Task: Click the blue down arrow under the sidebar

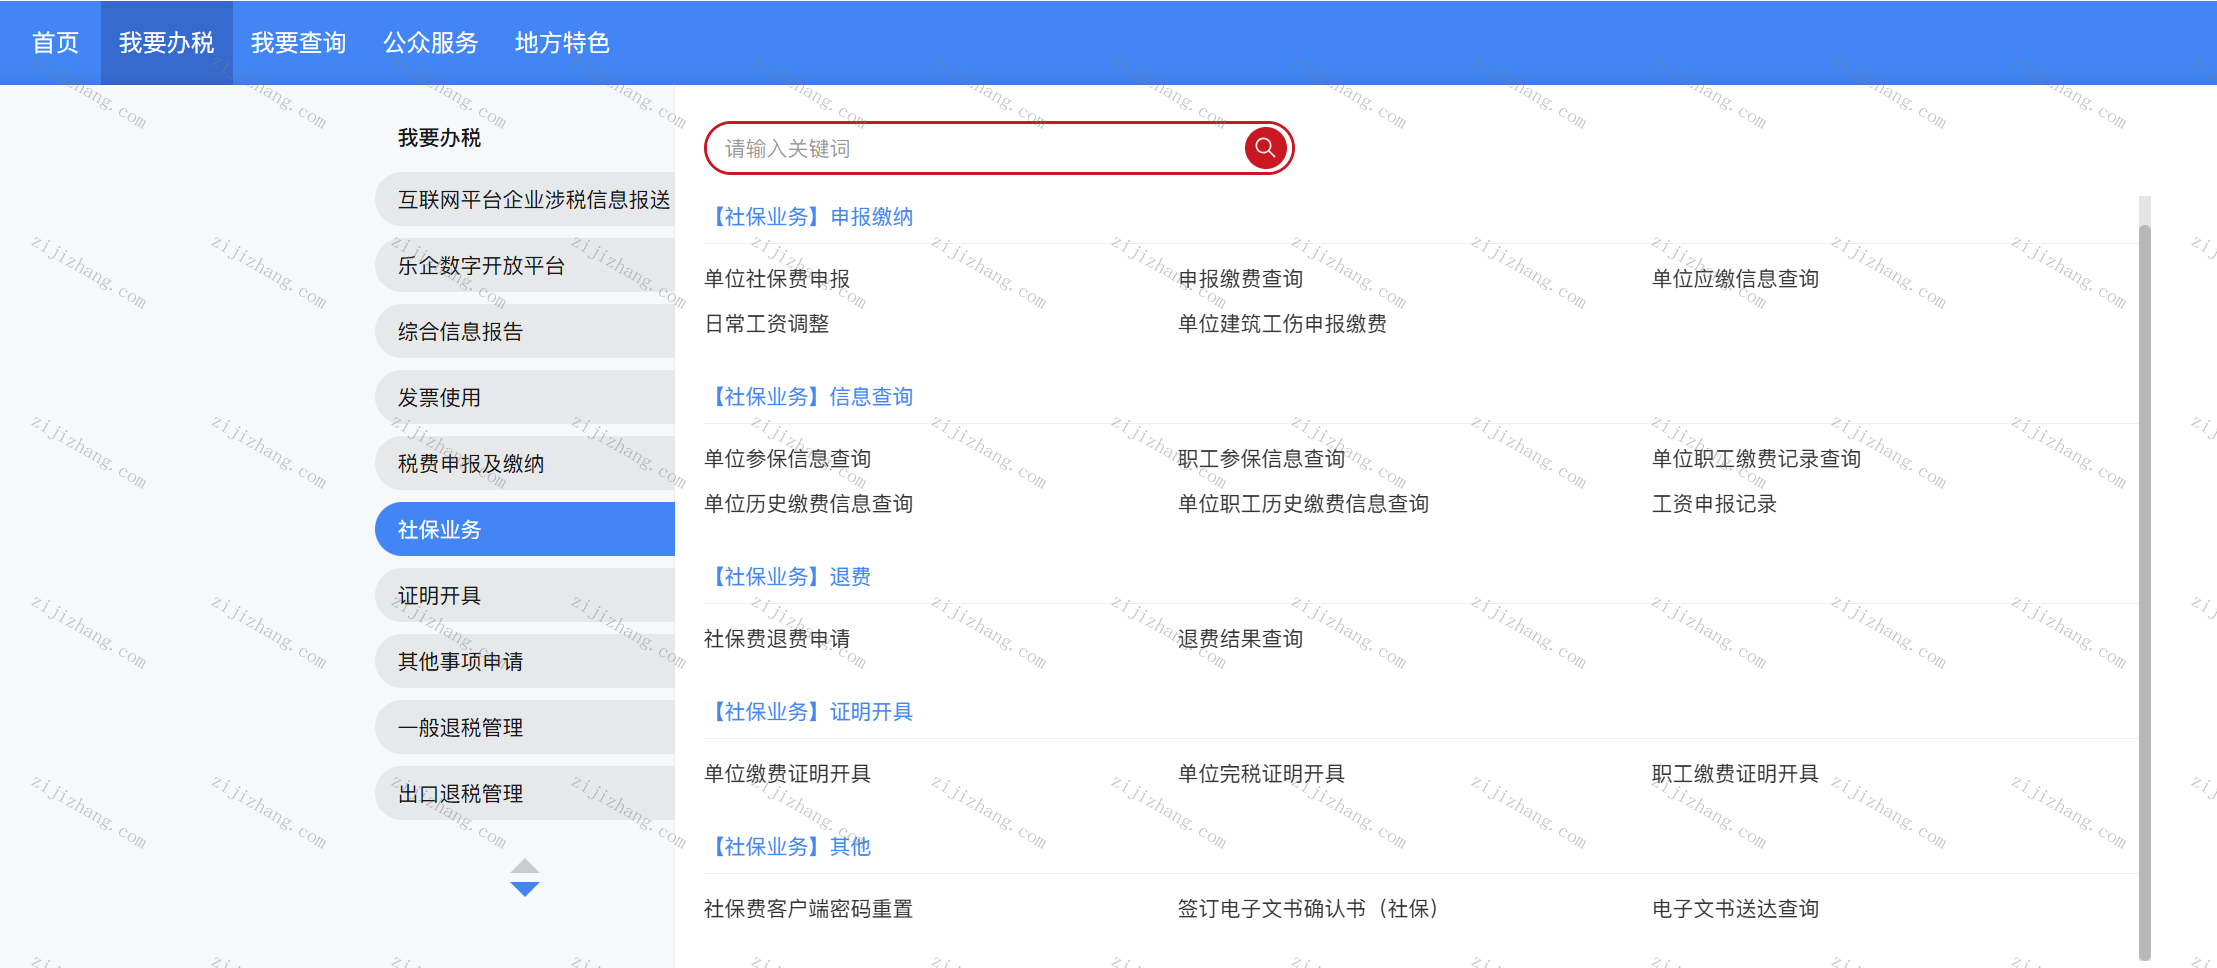Action: pyautogui.click(x=525, y=889)
